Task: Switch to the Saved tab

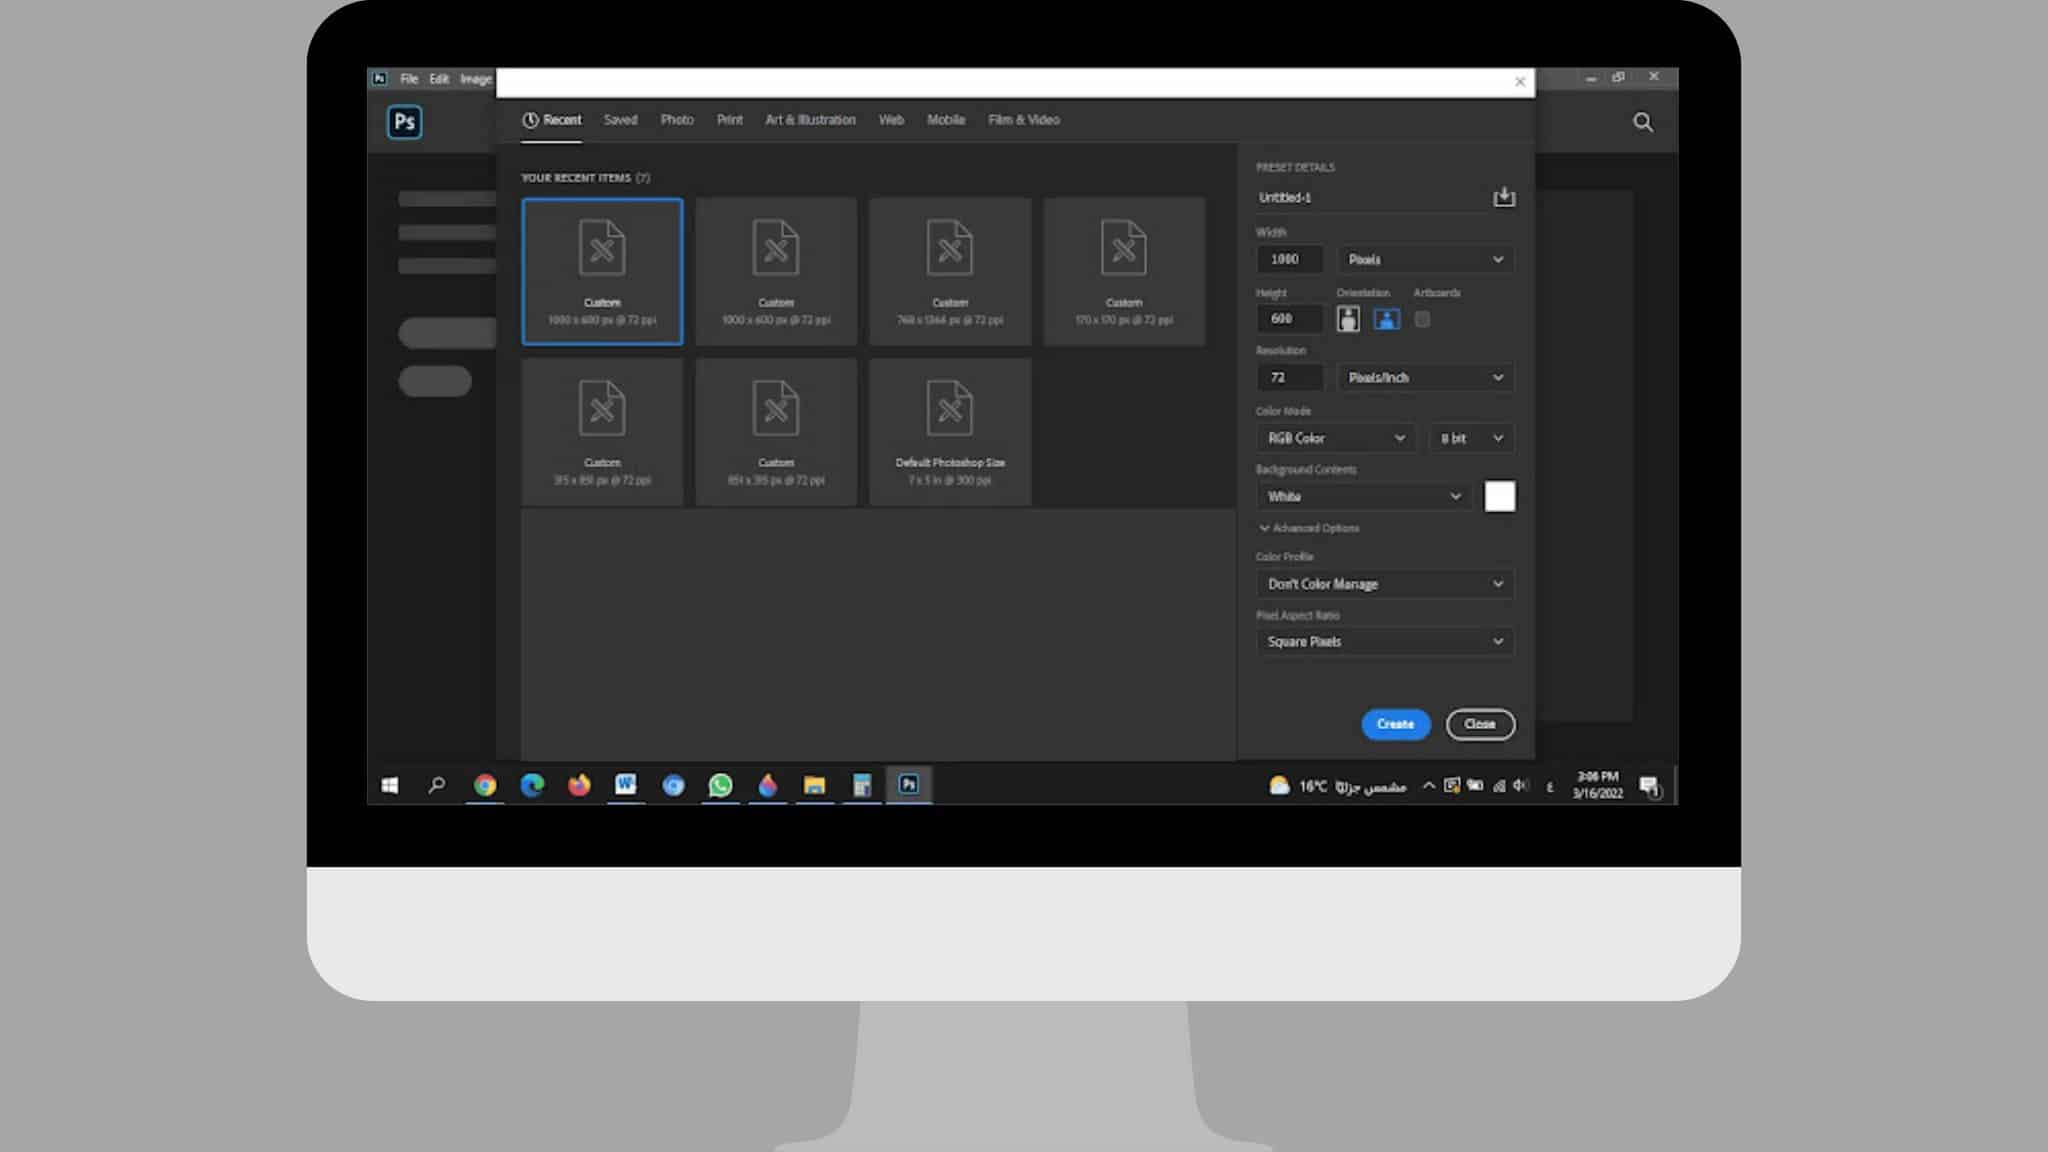Action: pos(620,120)
